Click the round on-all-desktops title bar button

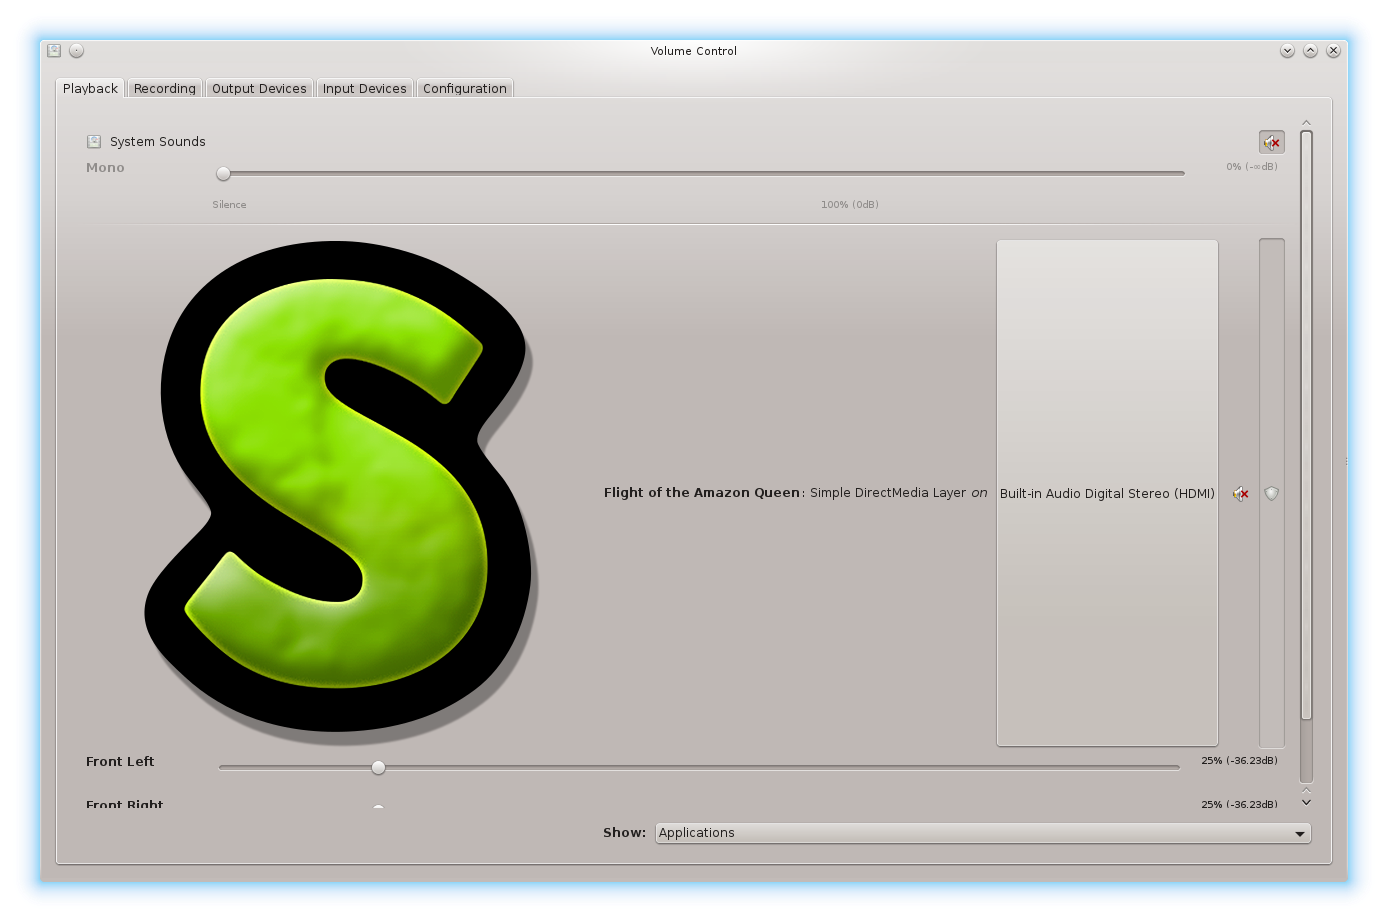(x=76, y=51)
